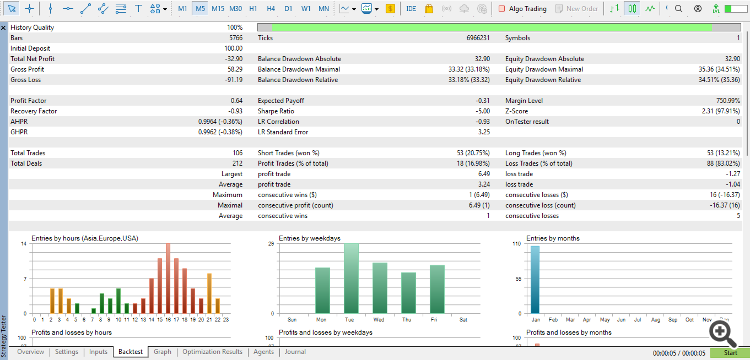
Task: Switch chart to line chart
Action: (x=650, y=8)
